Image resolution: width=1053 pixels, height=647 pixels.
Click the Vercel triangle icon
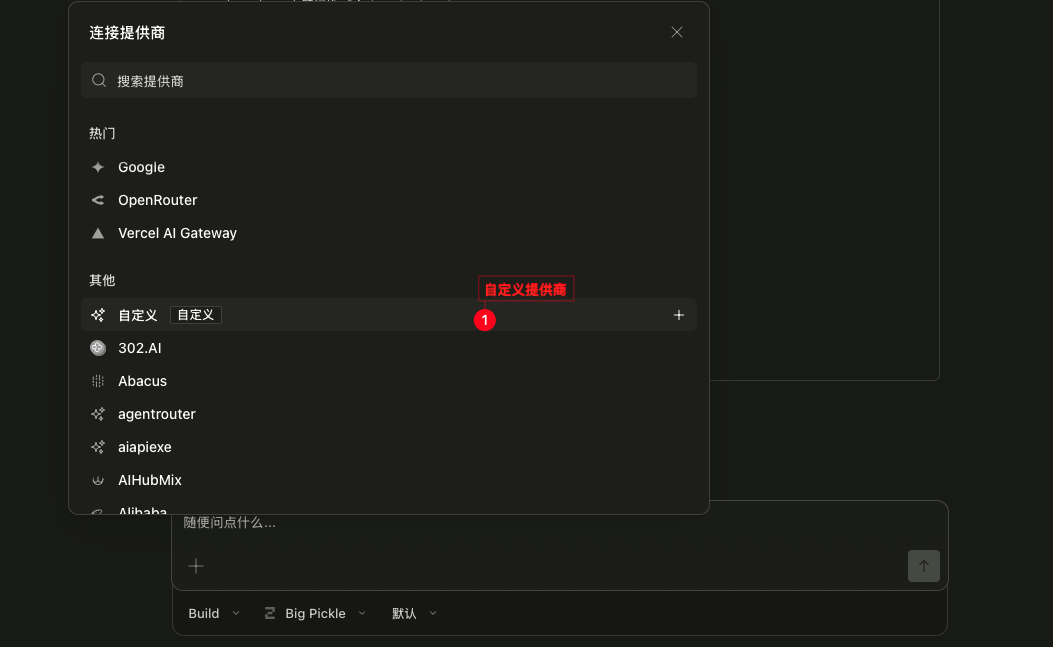pyautogui.click(x=98, y=233)
